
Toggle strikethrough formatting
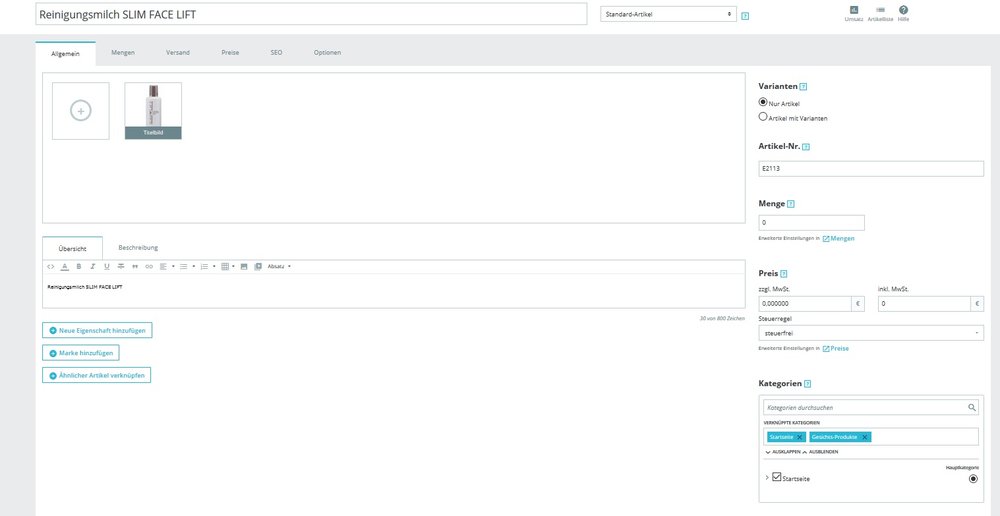121,266
